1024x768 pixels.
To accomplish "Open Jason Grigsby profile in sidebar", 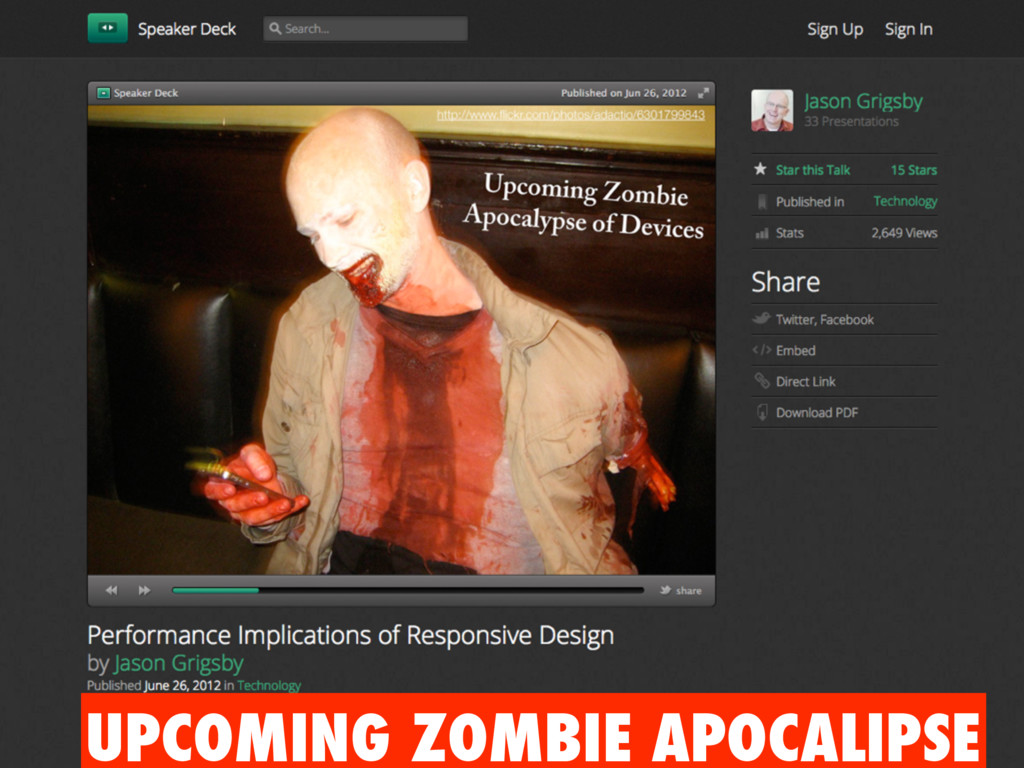I will 863,101.
